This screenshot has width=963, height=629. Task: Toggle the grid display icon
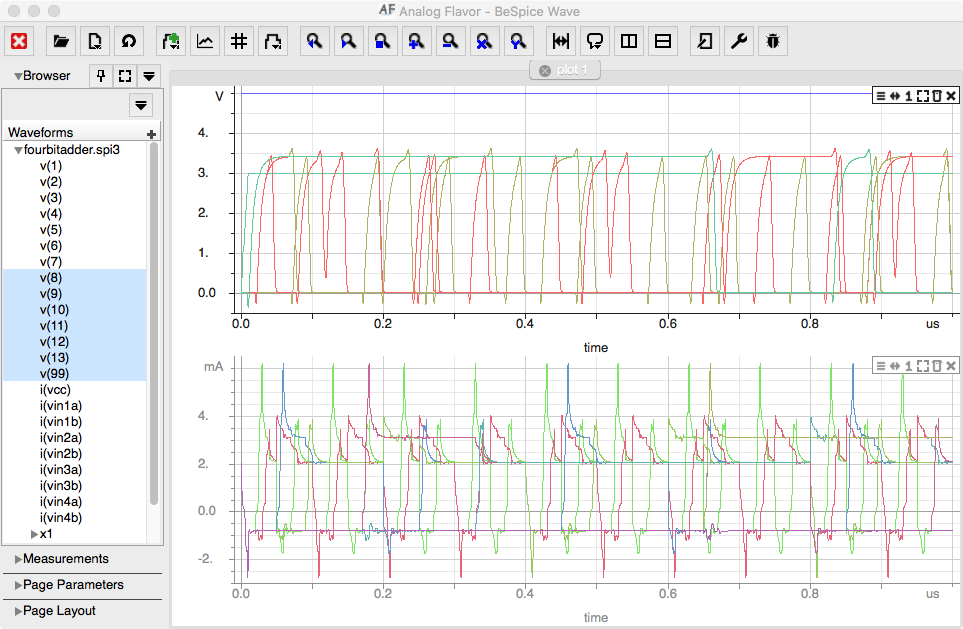[239, 40]
